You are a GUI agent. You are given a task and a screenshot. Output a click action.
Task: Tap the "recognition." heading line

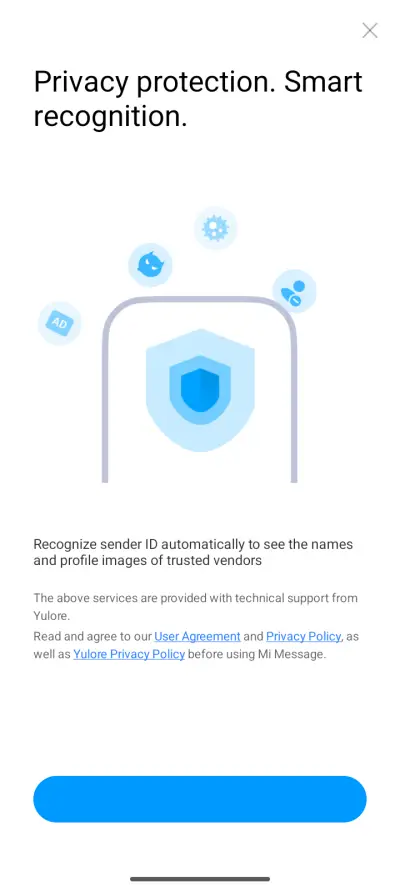[110, 117]
